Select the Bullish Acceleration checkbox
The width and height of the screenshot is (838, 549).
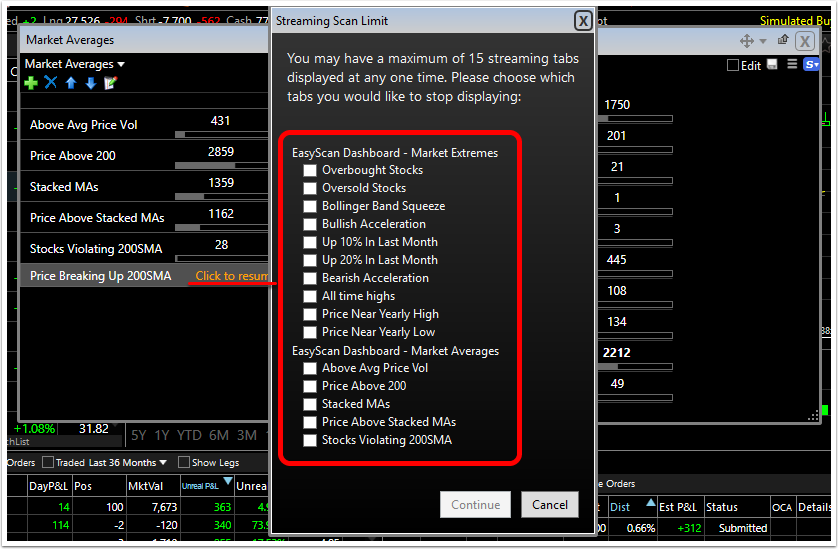coord(310,225)
